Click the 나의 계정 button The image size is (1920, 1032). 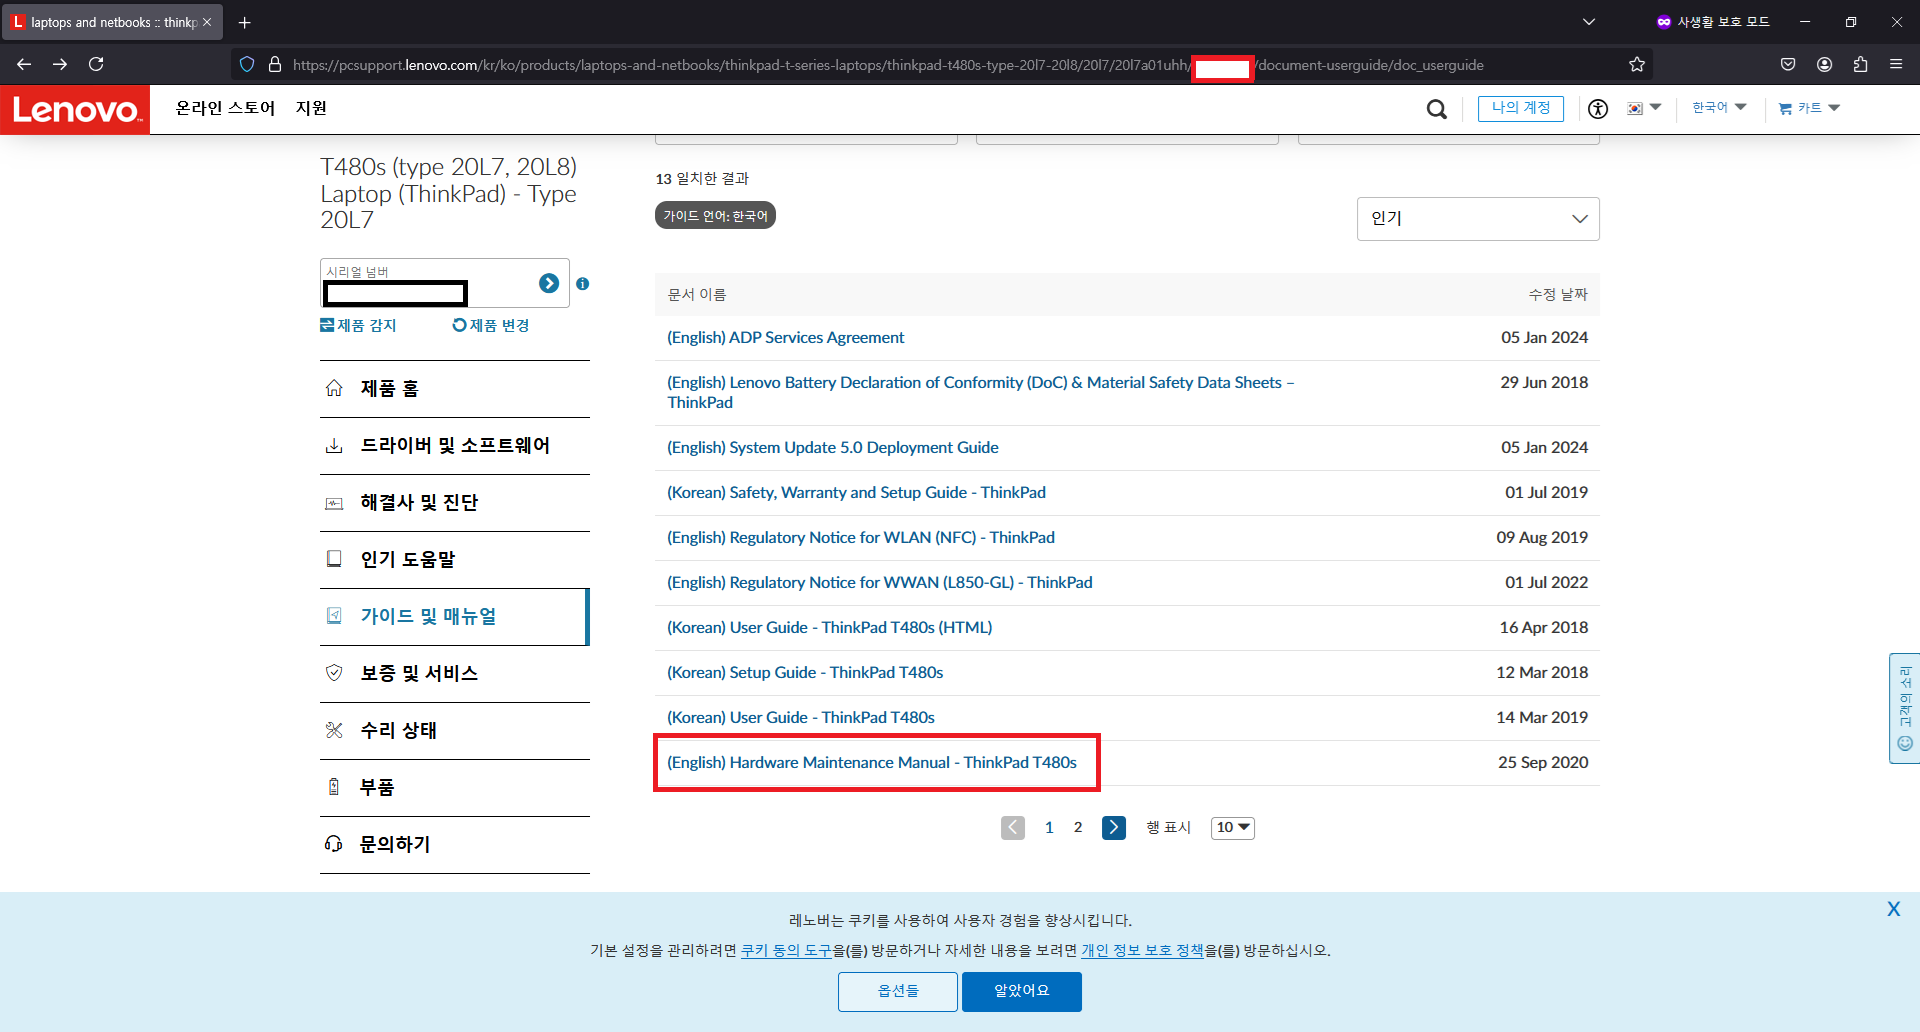tap(1521, 108)
